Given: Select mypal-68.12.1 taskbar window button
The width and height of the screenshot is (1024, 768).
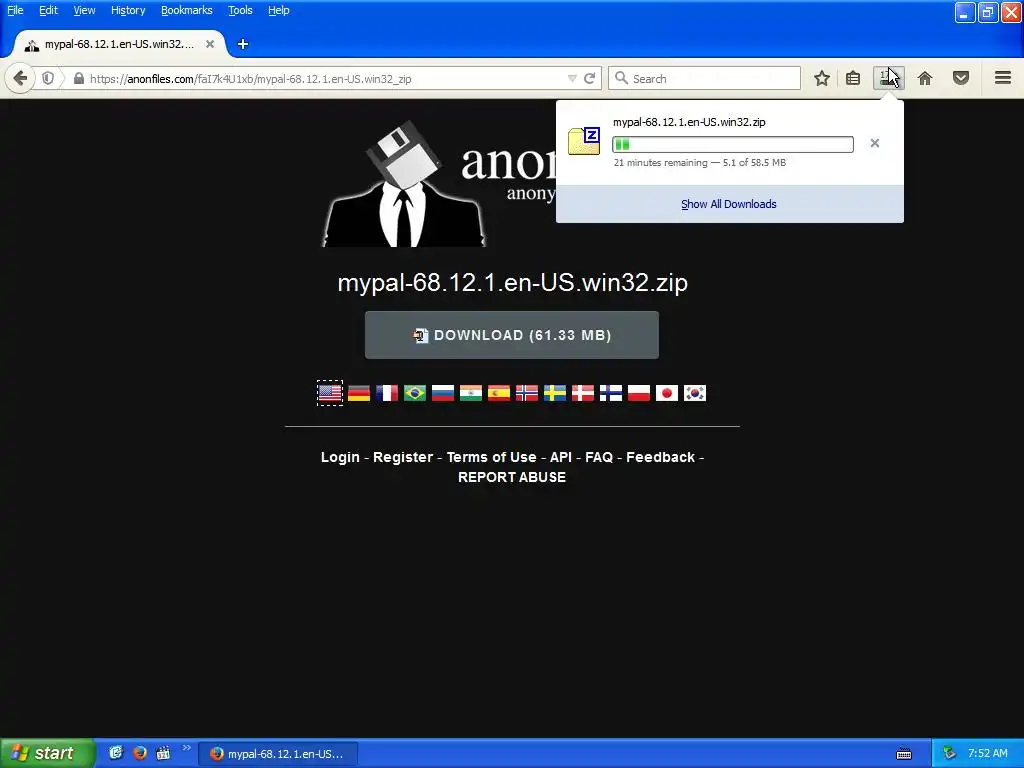Looking at the screenshot, I should 278,754.
